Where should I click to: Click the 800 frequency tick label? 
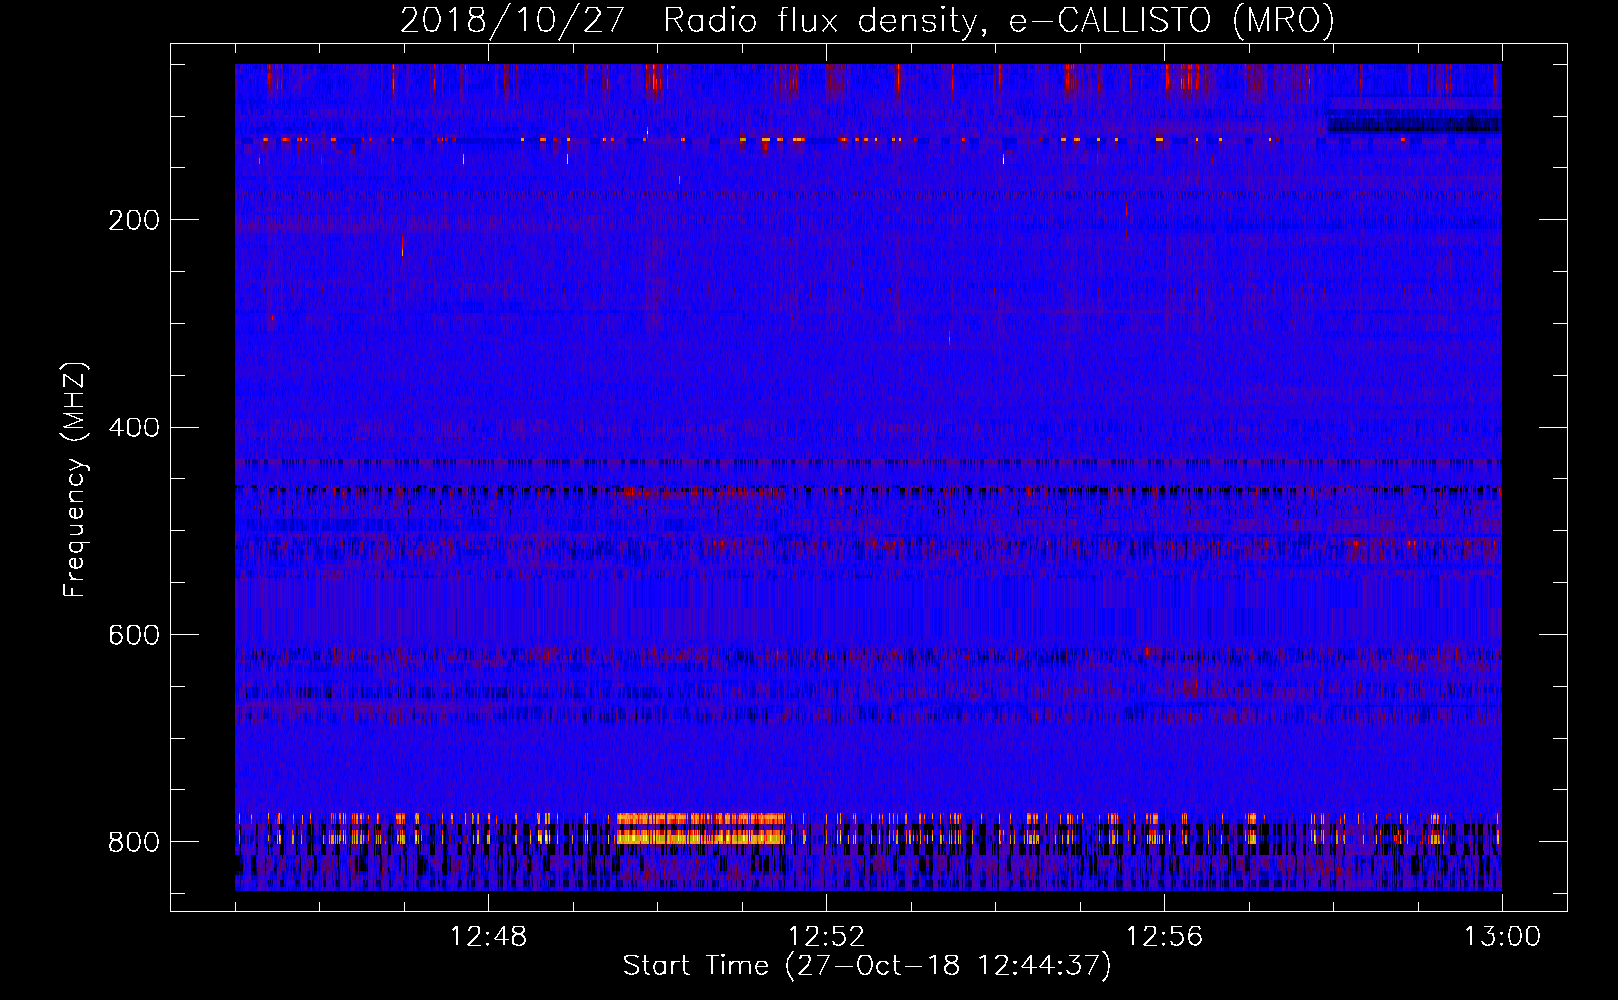click(x=133, y=842)
